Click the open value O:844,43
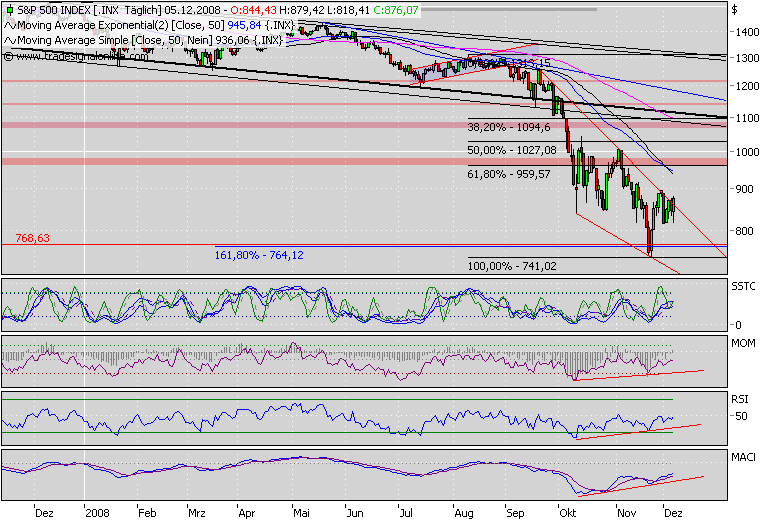 (253, 10)
